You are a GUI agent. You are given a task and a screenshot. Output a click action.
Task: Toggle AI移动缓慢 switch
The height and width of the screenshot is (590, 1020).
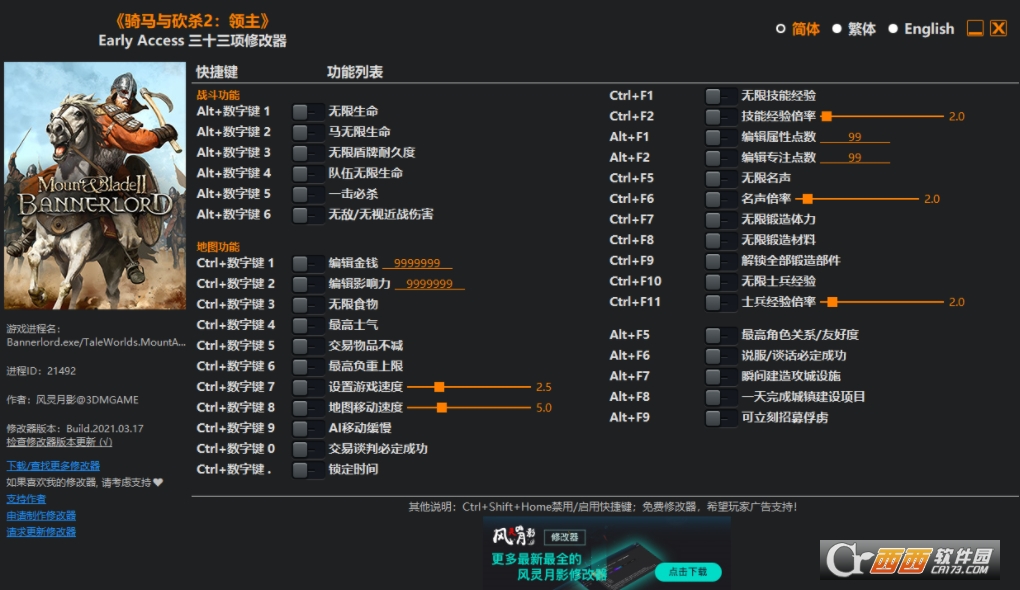(x=308, y=429)
